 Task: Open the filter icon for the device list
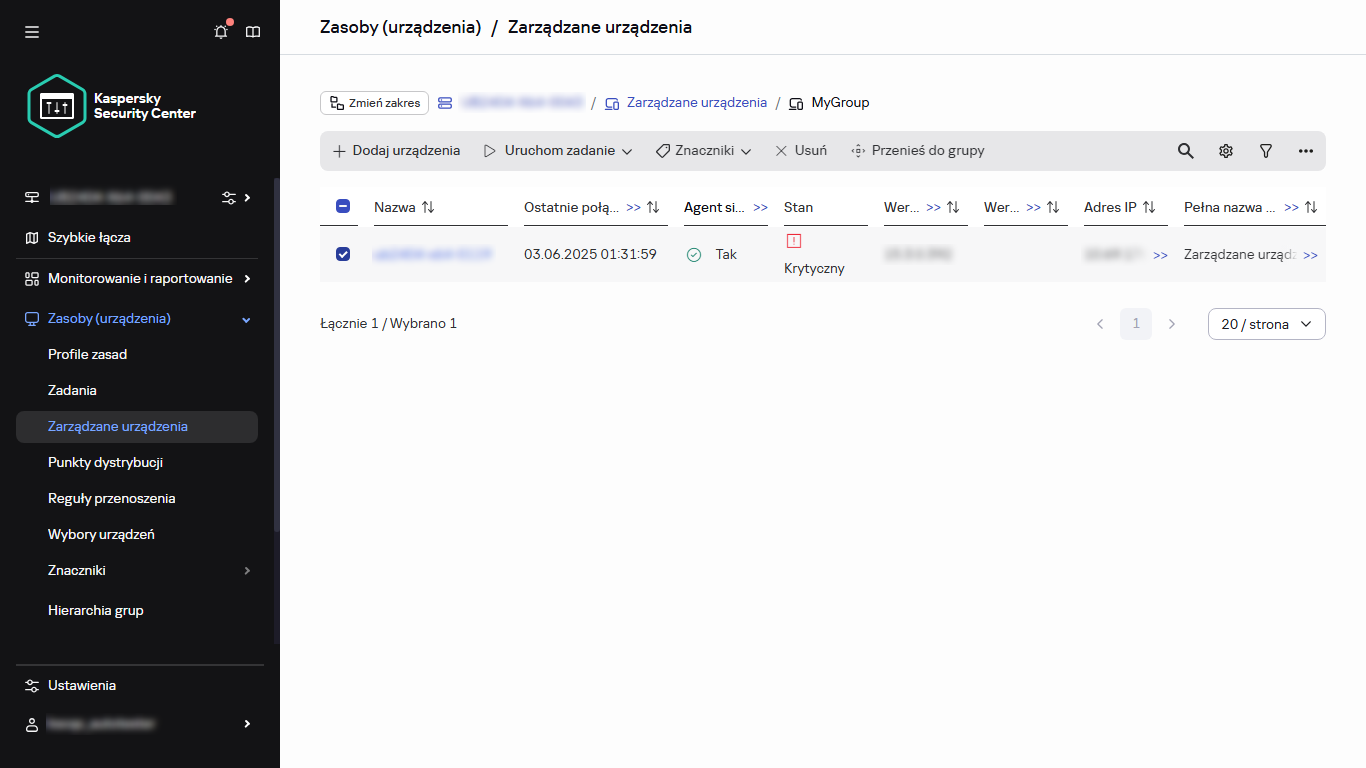click(x=1266, y=150)
